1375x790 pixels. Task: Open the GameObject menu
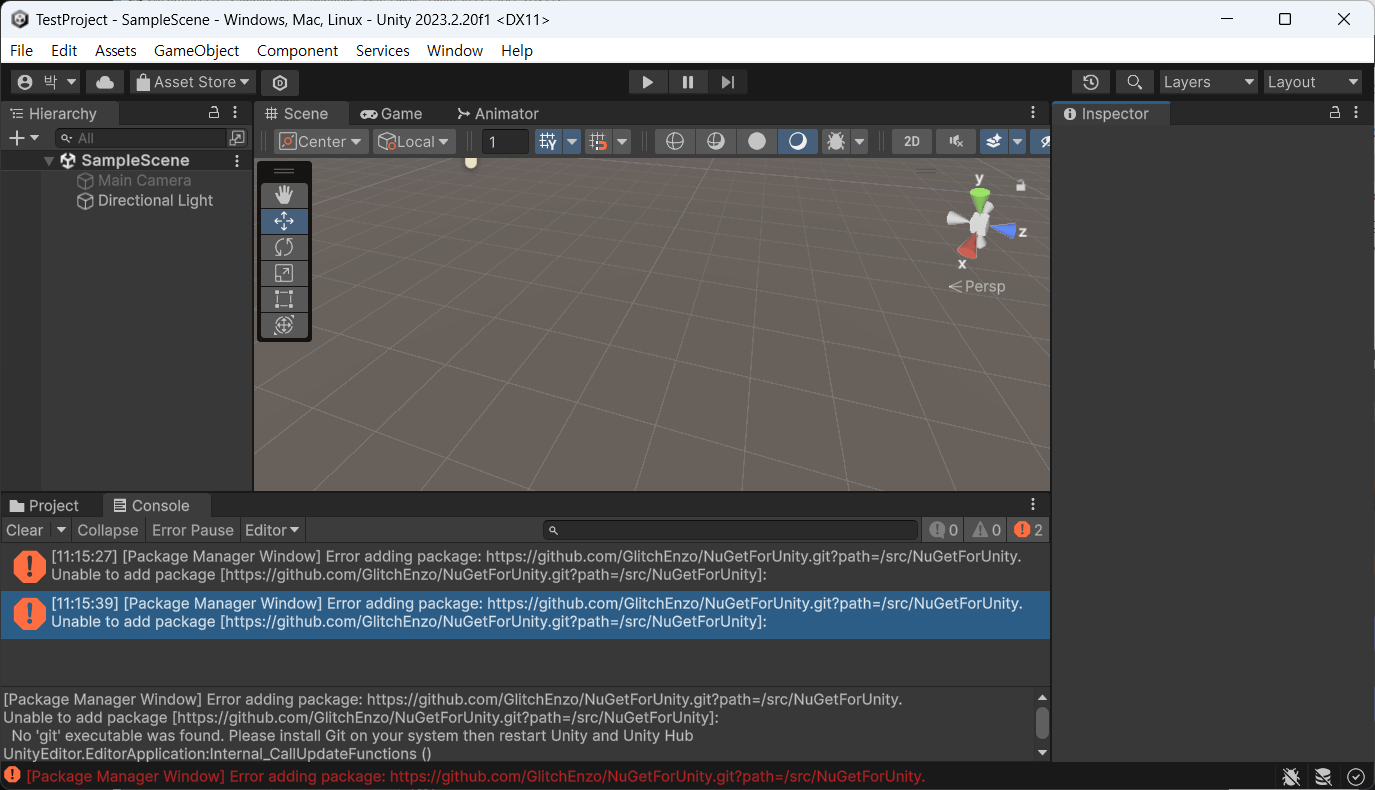point(196,51)
